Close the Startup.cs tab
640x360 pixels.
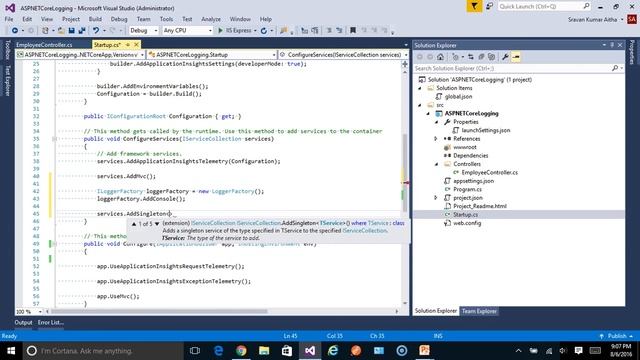tap(136, 44)
